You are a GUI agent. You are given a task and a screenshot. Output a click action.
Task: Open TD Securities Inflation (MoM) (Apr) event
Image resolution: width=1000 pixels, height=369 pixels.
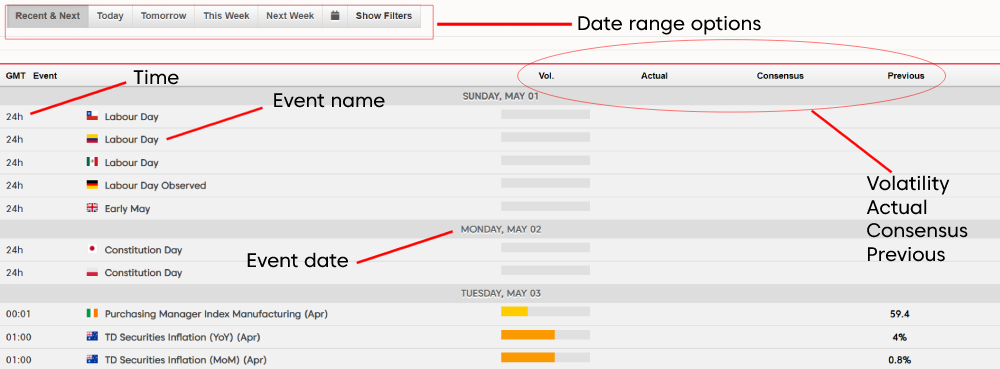pyautogui.click(x=186, y=360)
